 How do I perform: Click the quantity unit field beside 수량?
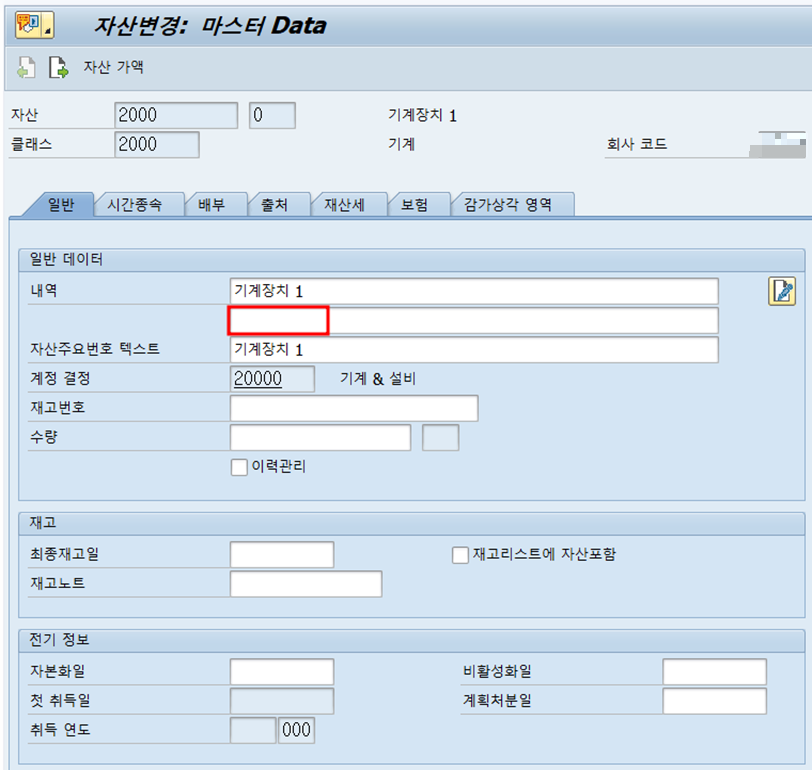tap(440, 438)
